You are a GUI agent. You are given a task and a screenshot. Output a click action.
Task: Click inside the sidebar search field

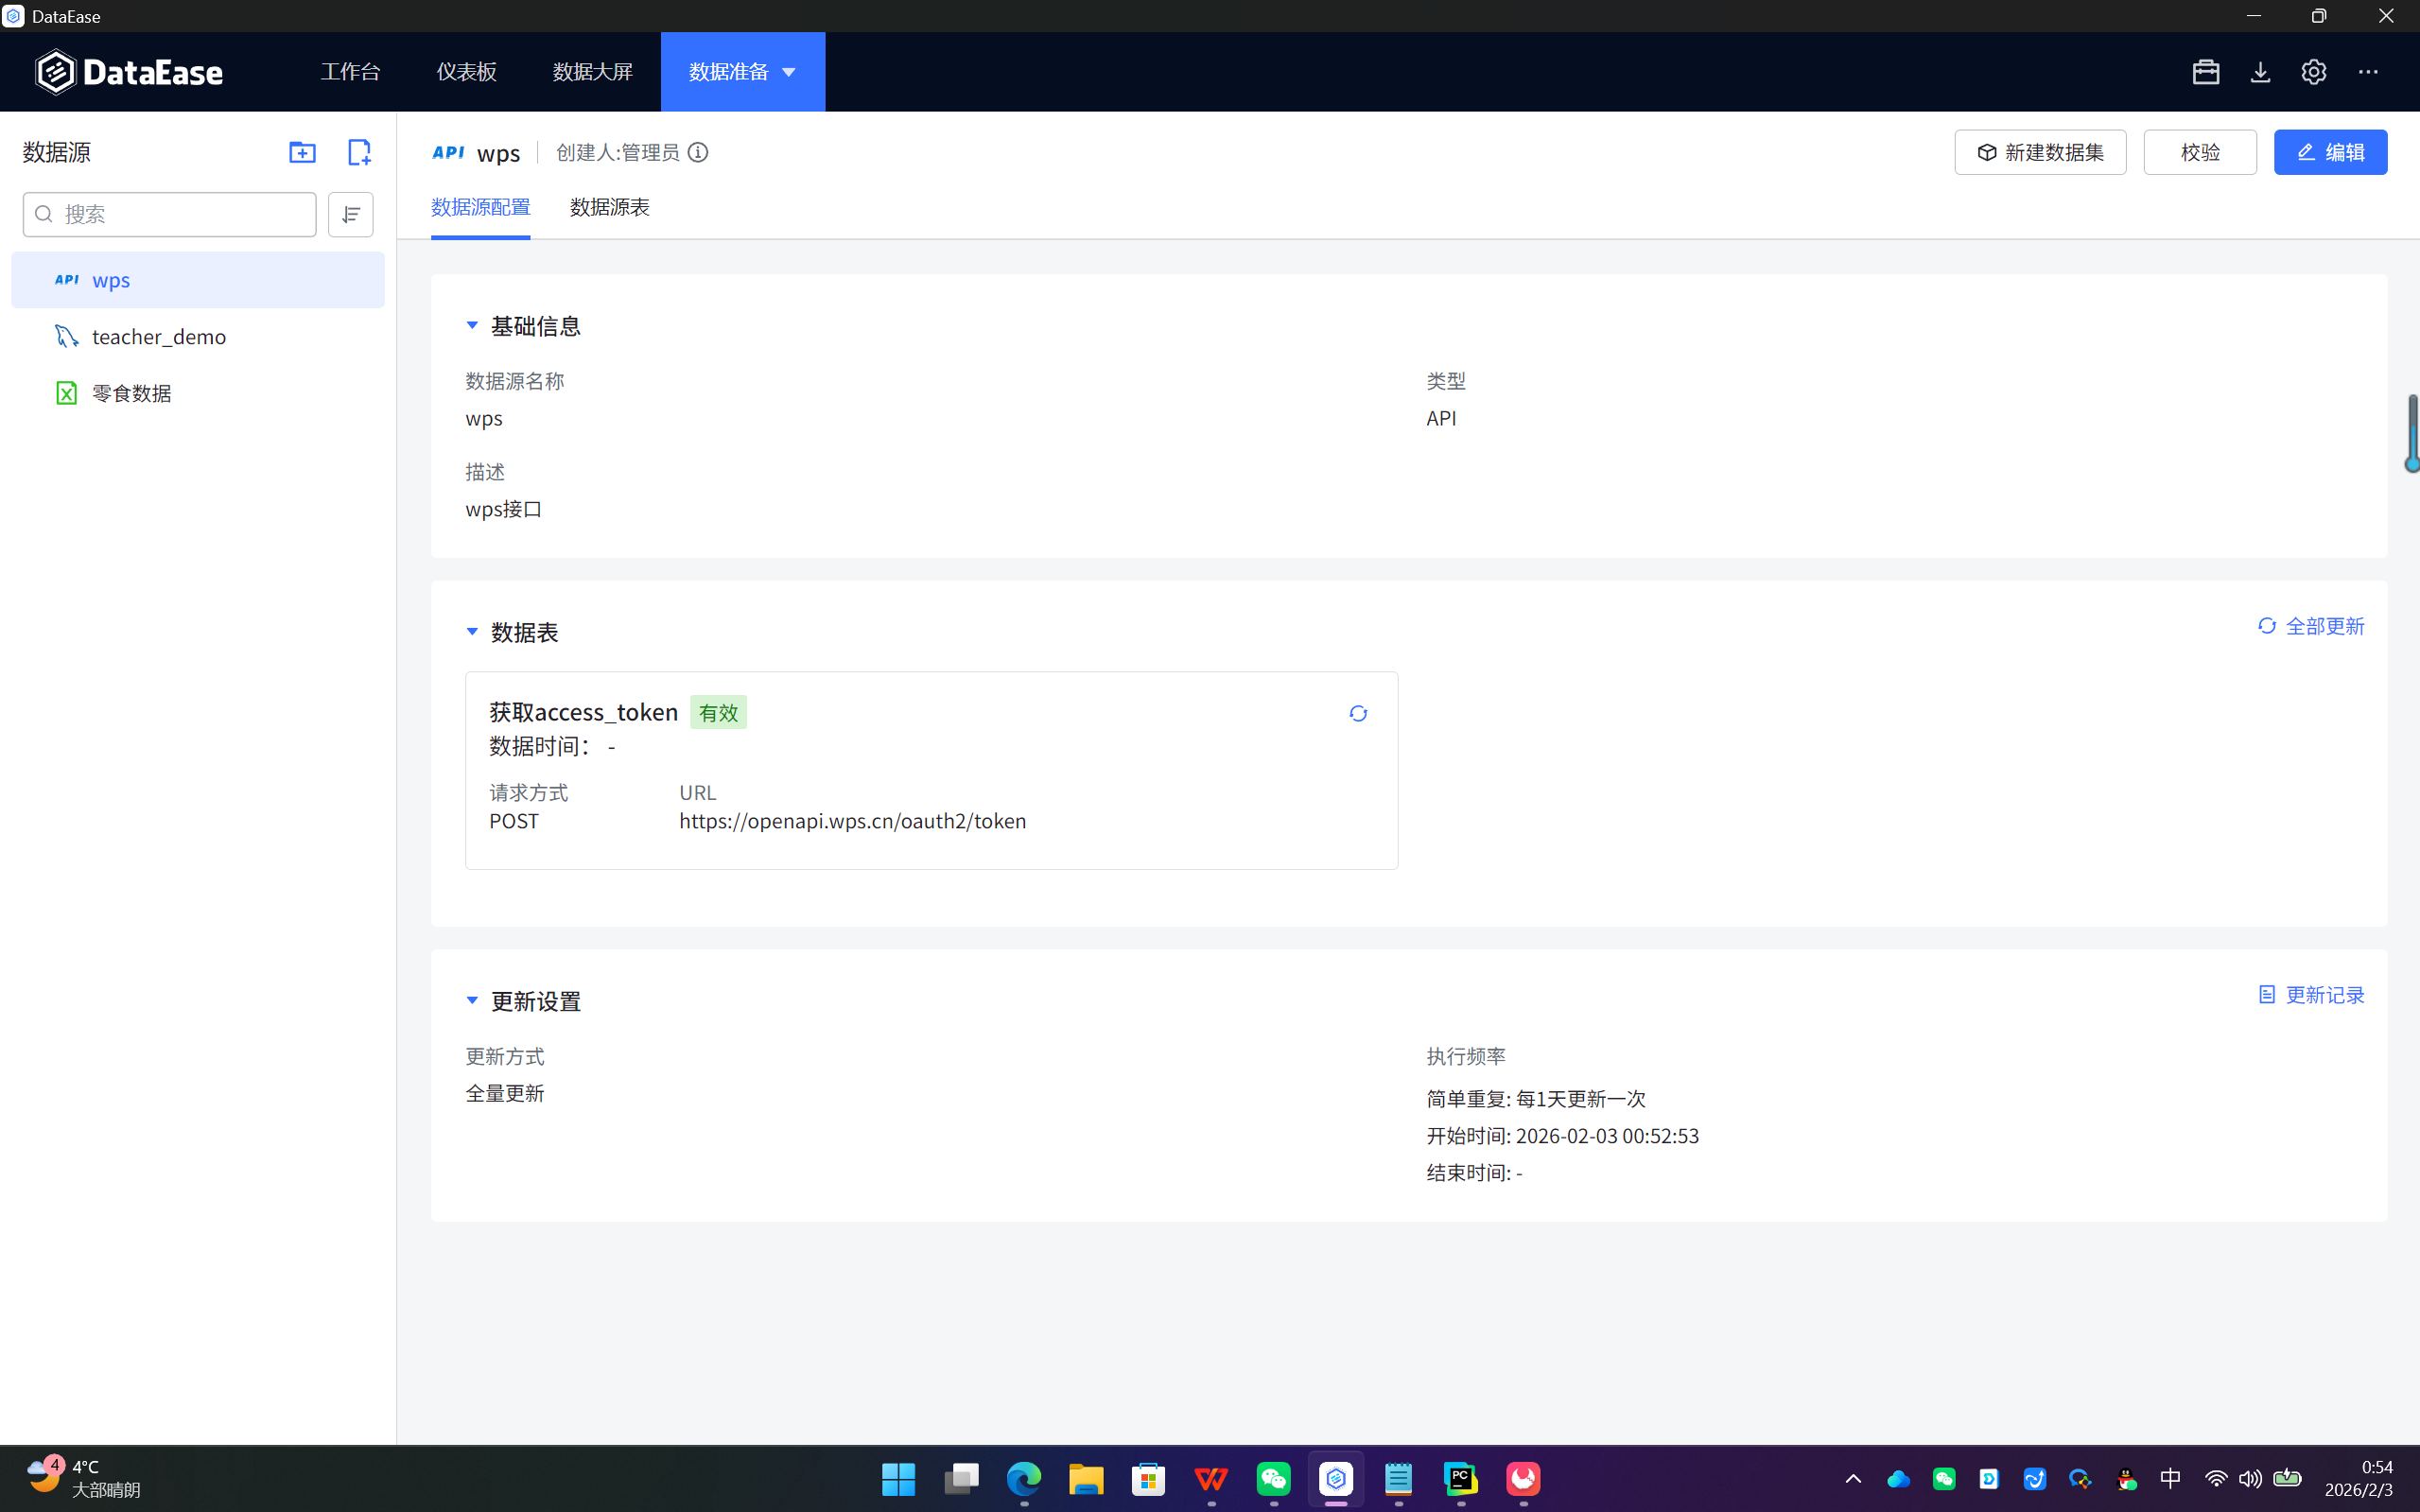(x=170, y=214)
